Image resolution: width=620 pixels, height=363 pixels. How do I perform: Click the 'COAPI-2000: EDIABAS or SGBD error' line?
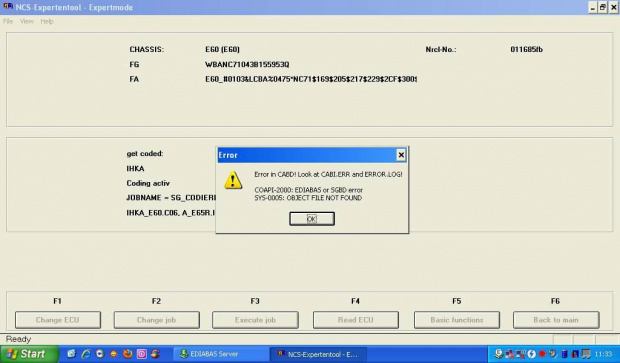[x=308, y=190]
